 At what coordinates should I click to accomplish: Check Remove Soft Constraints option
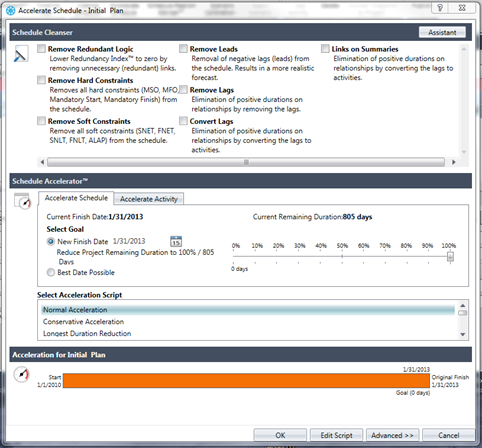click(41, 121)
